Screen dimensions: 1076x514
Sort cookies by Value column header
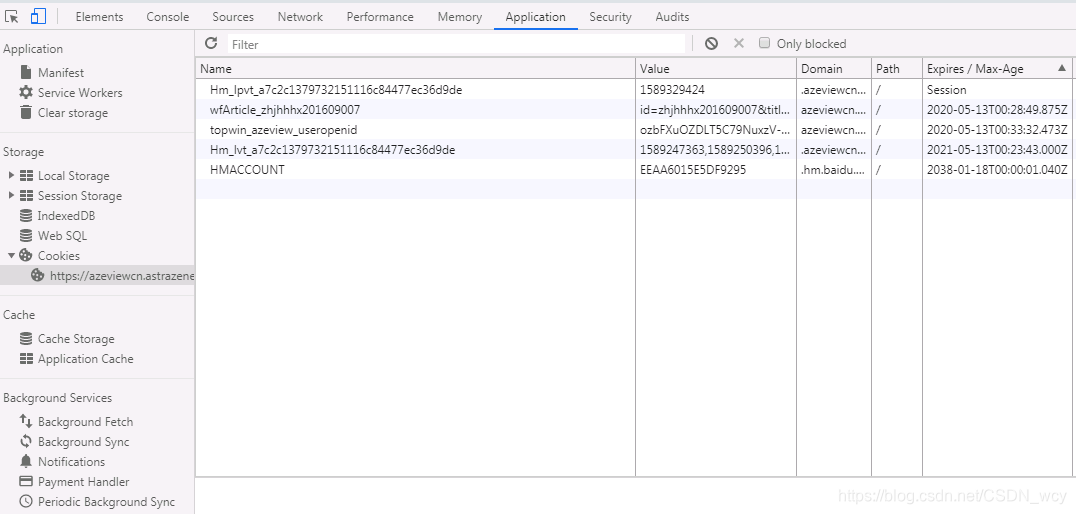tap(716, 69)
